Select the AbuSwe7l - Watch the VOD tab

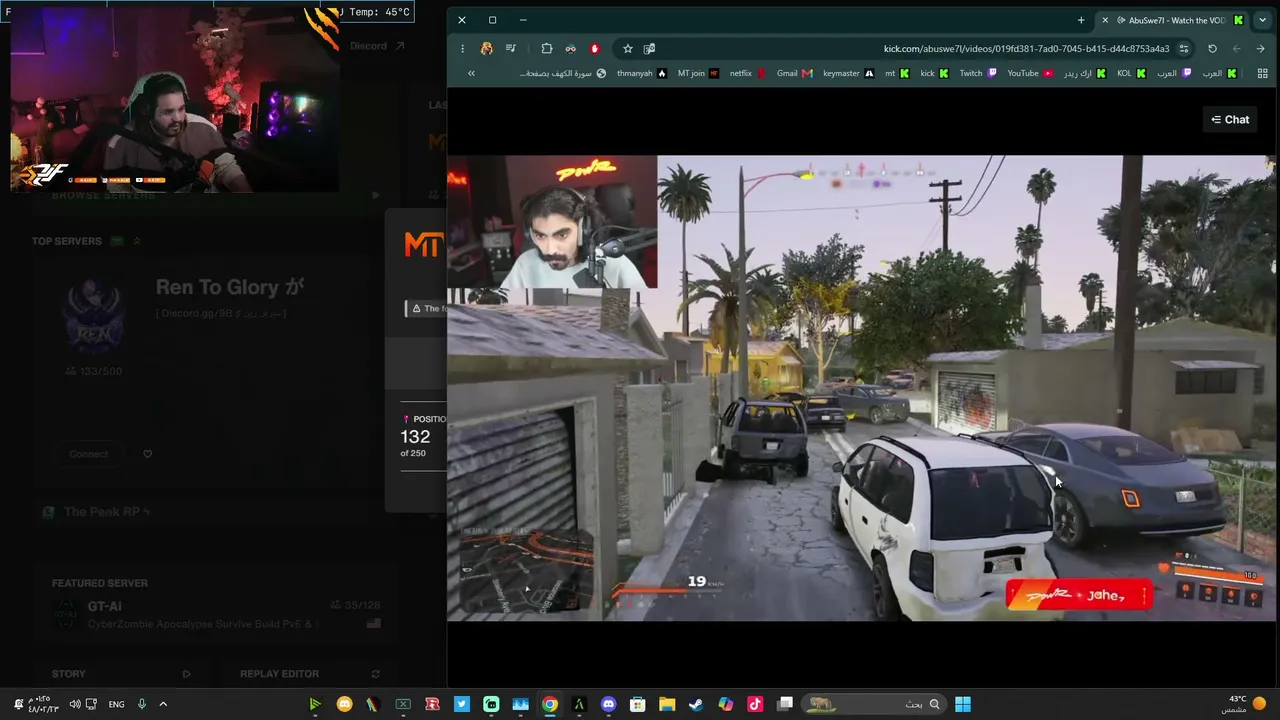tap(1173, 20)
